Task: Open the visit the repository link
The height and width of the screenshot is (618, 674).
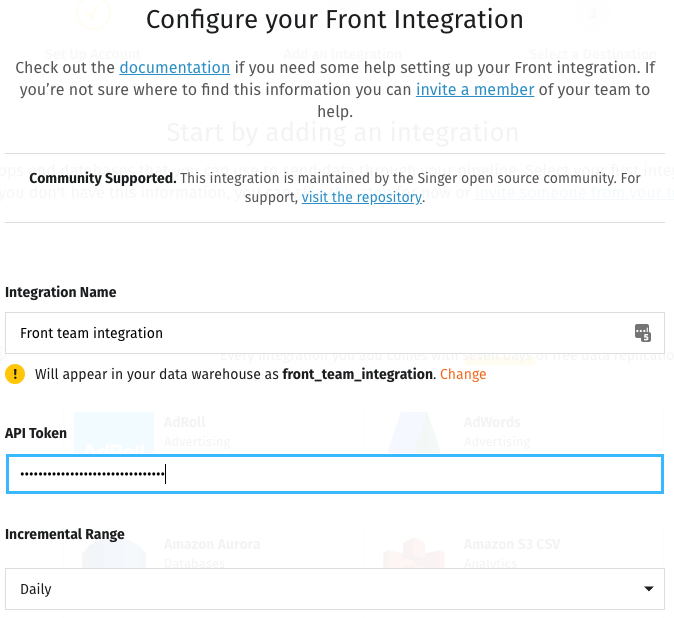Action: coord(362,197)
